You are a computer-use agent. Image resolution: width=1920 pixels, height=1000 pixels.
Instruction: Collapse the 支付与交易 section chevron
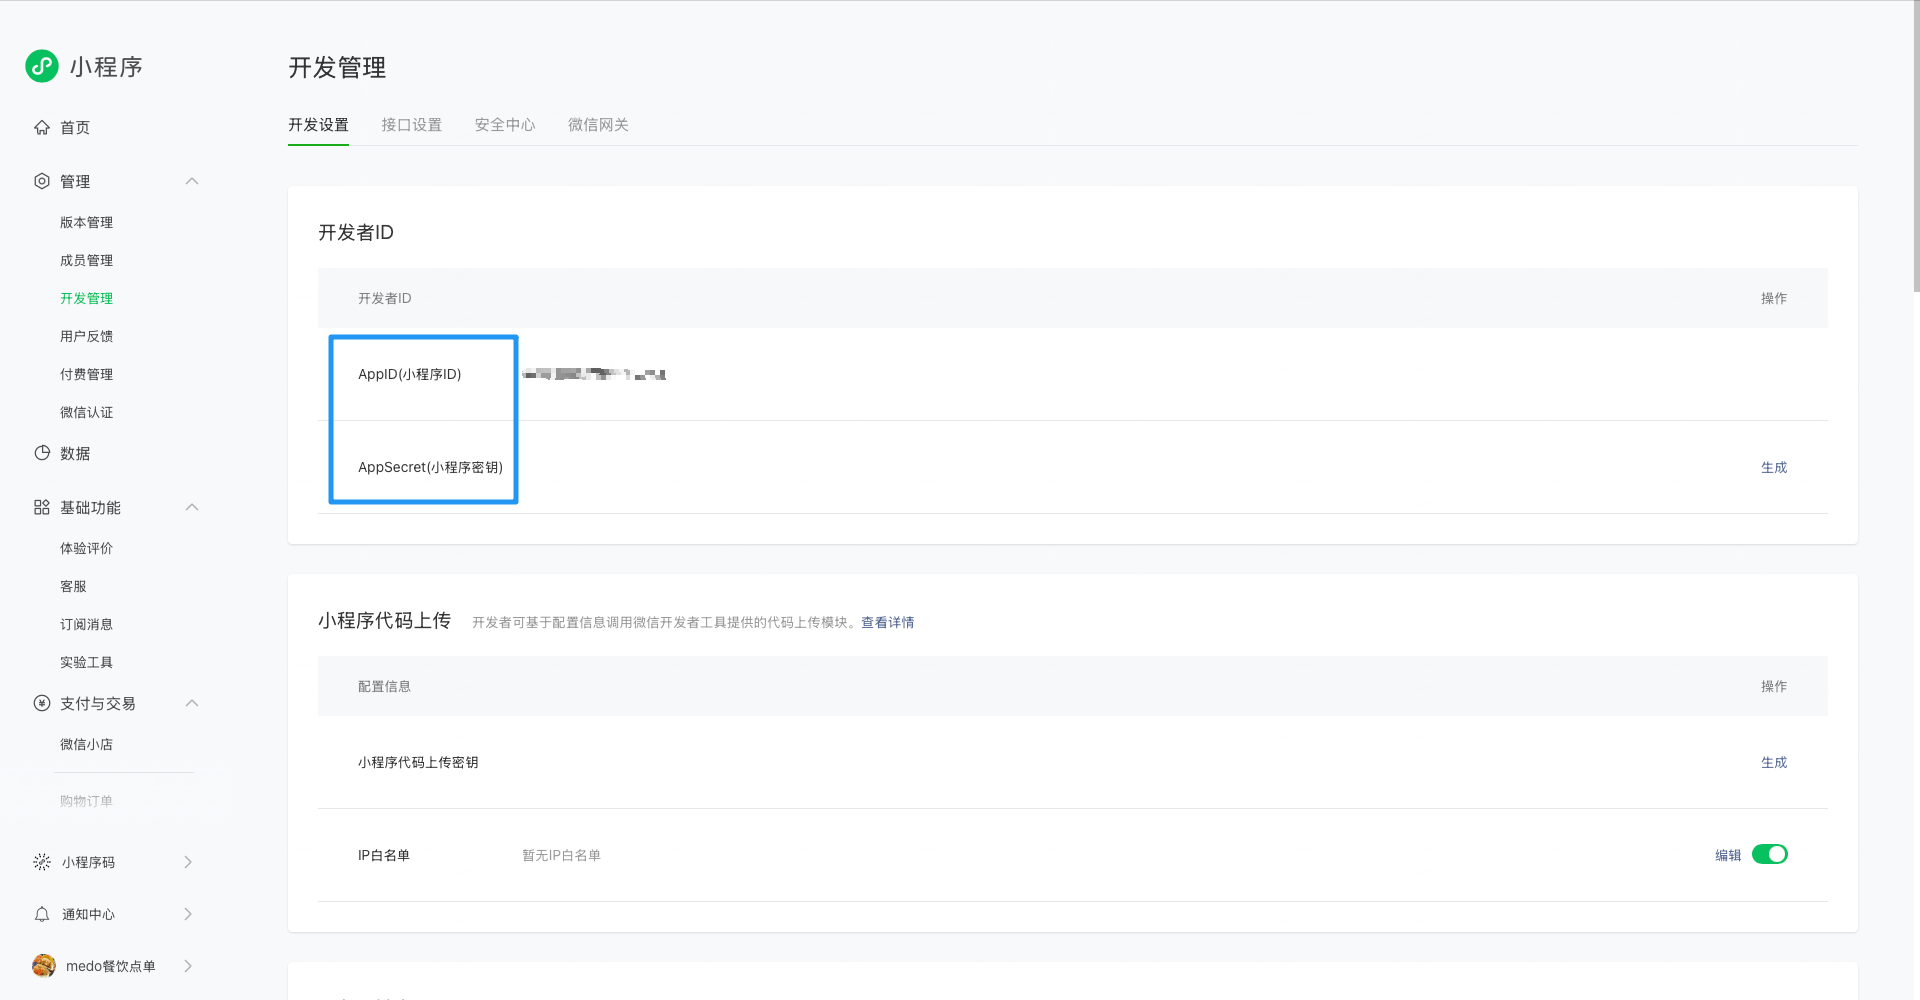pos(192,703)
